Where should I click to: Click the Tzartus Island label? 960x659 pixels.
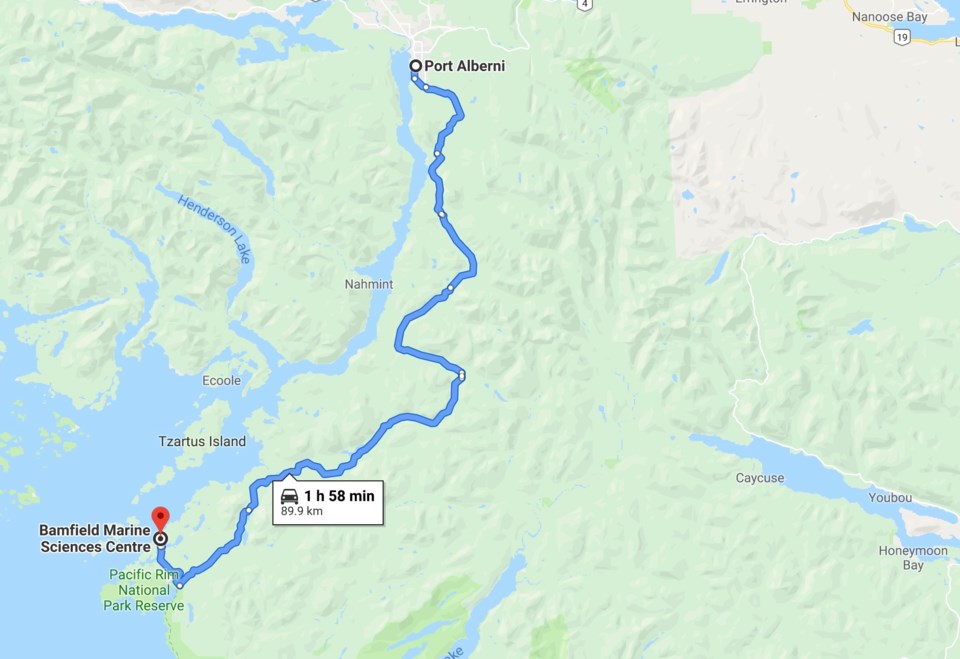202,441
